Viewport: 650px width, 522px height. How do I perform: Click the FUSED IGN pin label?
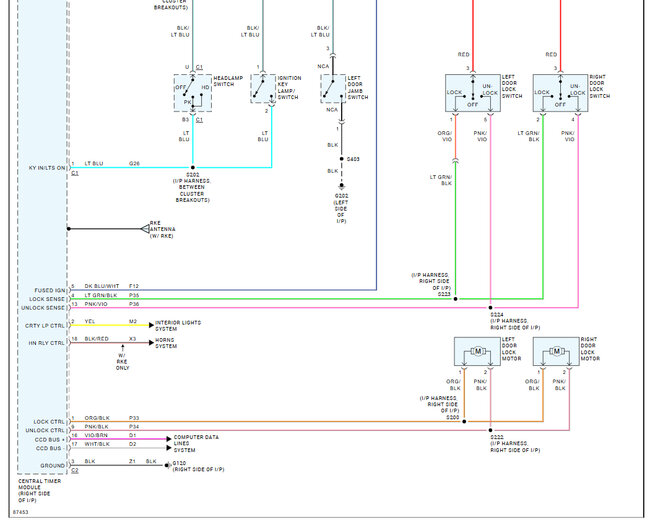click(49, 290)
